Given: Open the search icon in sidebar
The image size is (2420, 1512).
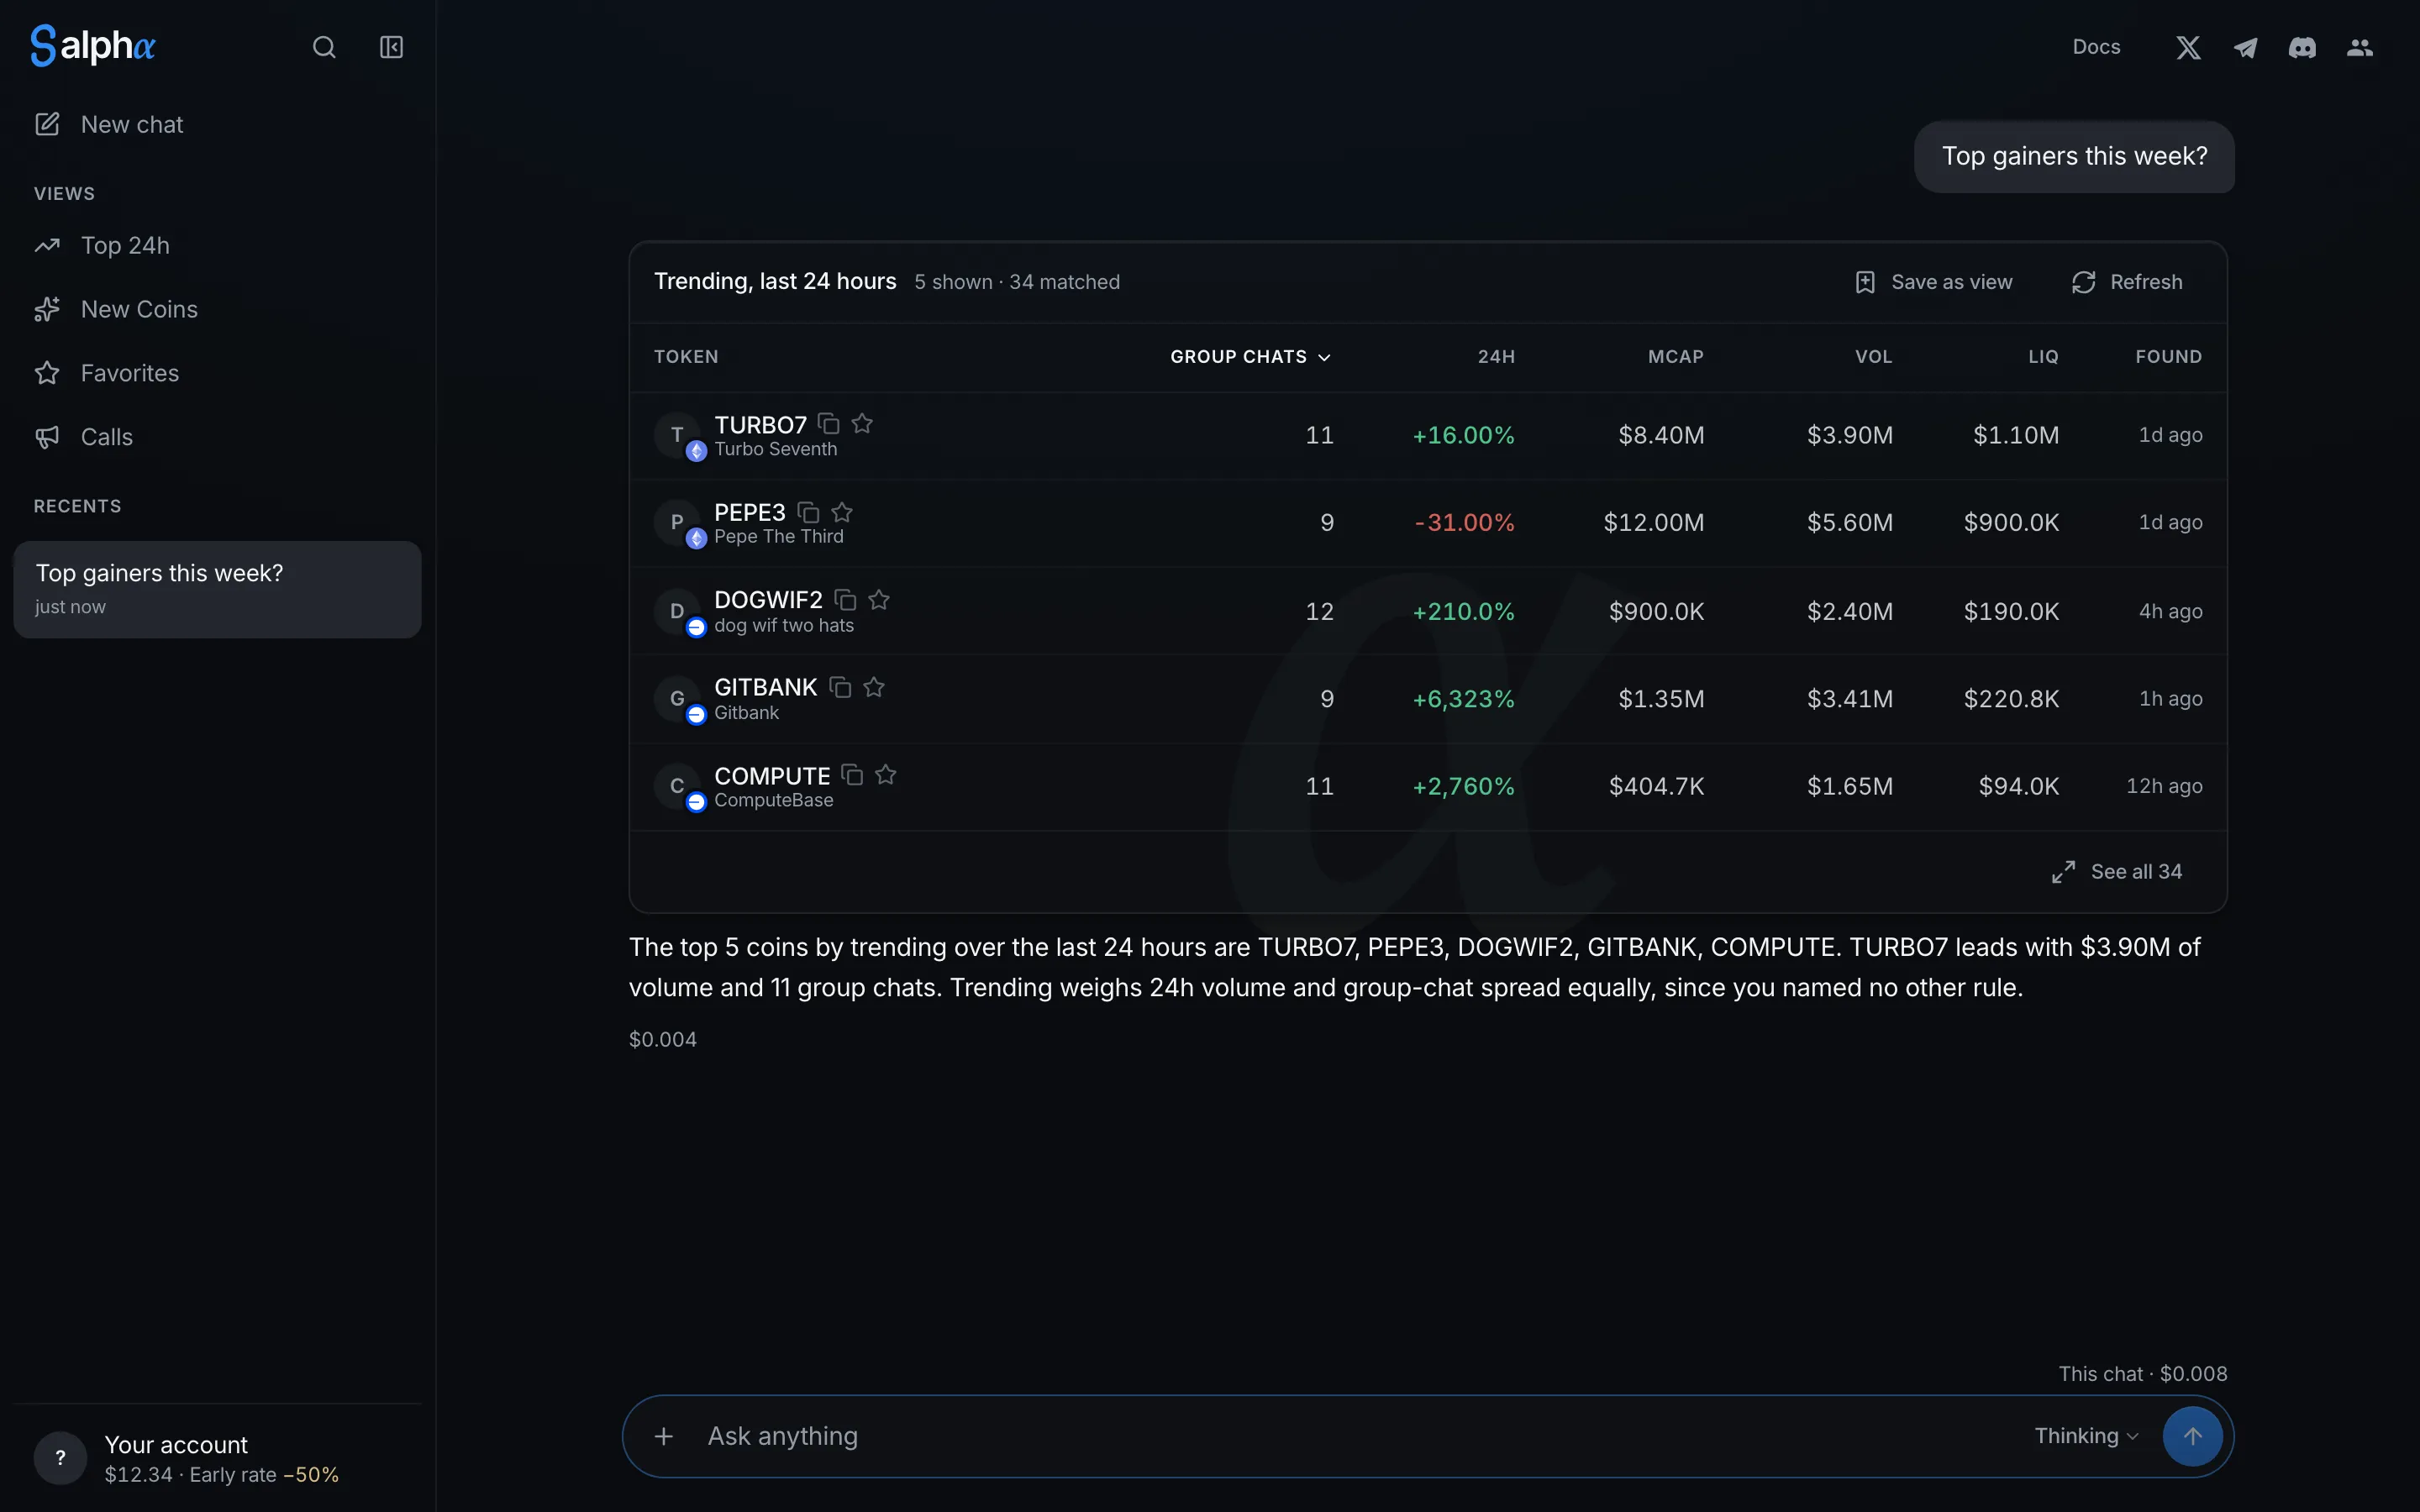Looking at the screenshot, I should (x=324, y=47).
